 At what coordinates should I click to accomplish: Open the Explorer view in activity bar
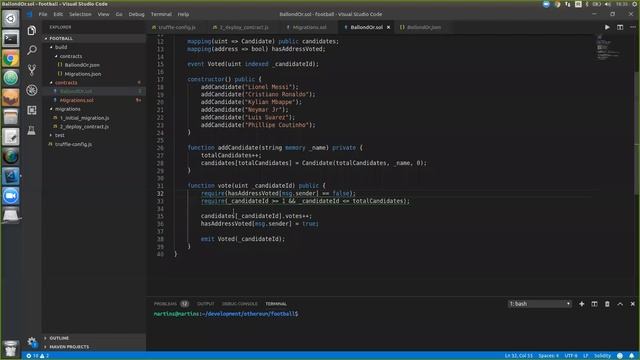coord(31,30)
